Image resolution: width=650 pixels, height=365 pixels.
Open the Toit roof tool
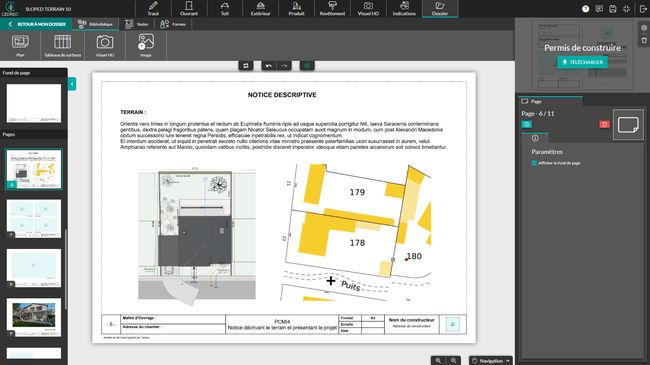tap(225, 8)
